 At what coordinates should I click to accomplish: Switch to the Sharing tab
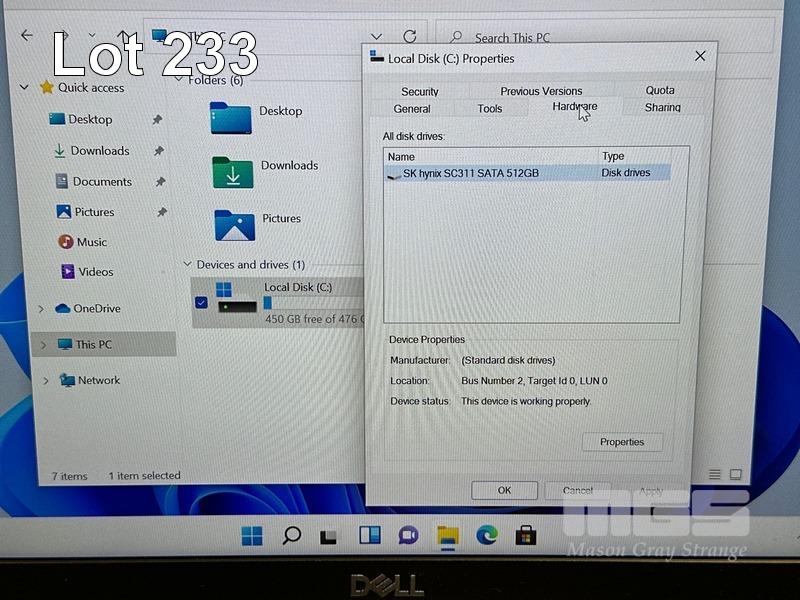(x=662, y=107)
